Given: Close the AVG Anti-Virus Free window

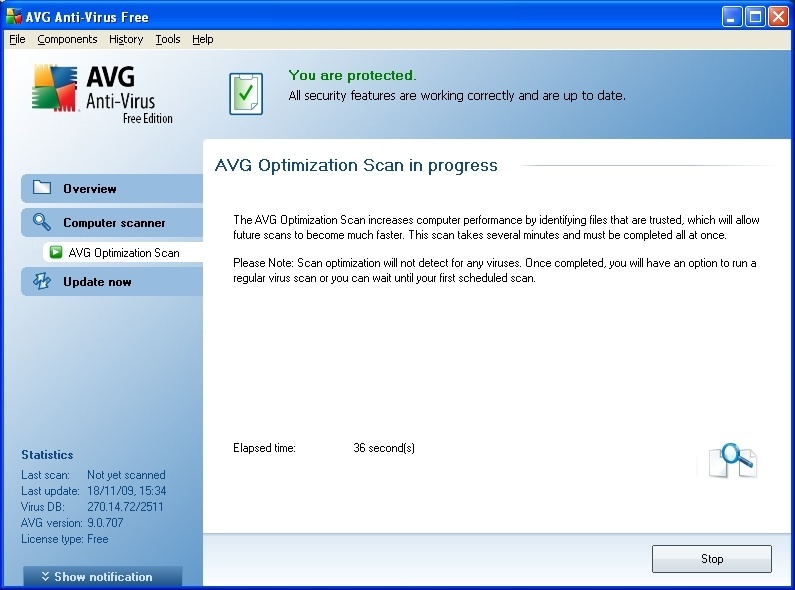Looking at the screenshot, I should 778,17.
